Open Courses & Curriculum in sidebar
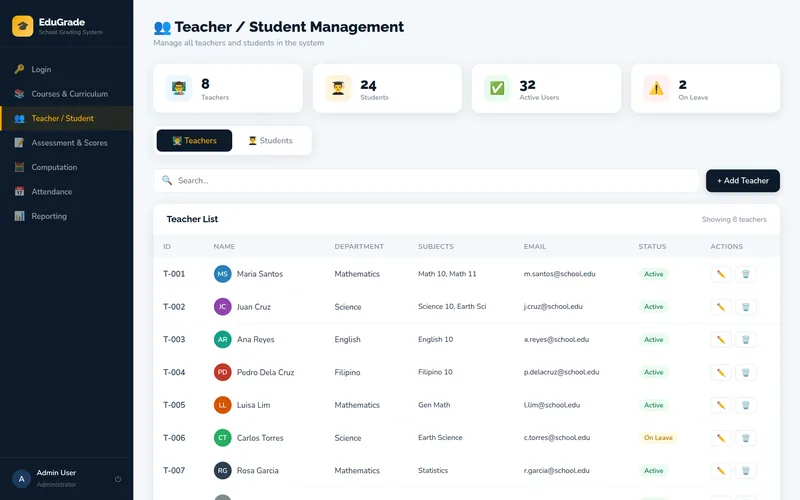This screenshot has height=500, width=800. point(66,93)
